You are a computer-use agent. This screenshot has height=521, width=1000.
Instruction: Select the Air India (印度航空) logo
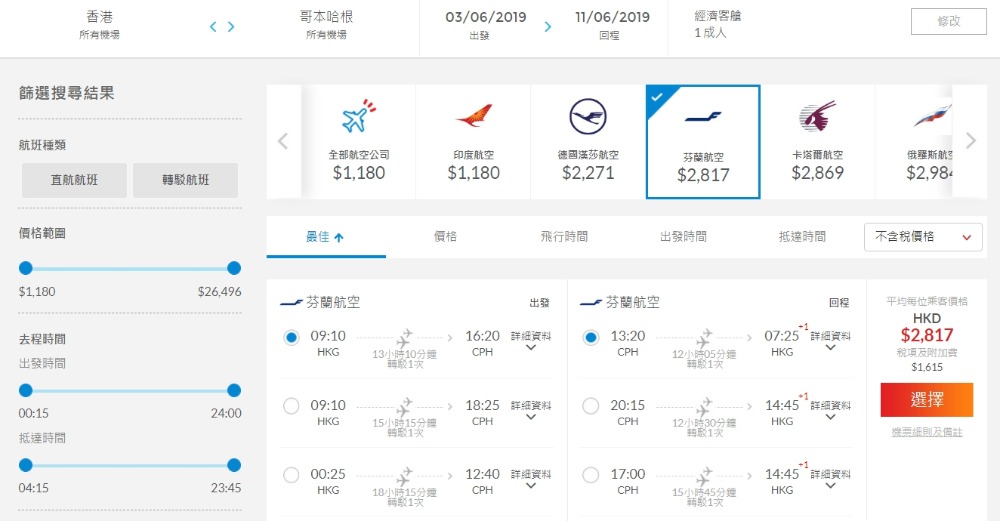pyautogui.click(x=473, y=119)
